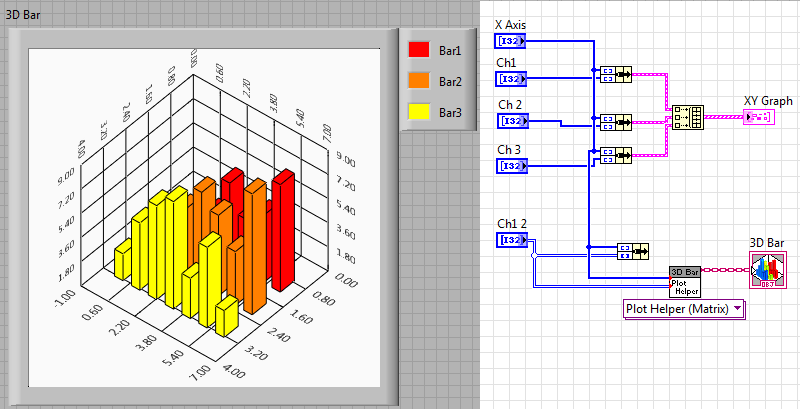Click the 3D Bar front panel label
Screen dimensions: 800x409
23,14
